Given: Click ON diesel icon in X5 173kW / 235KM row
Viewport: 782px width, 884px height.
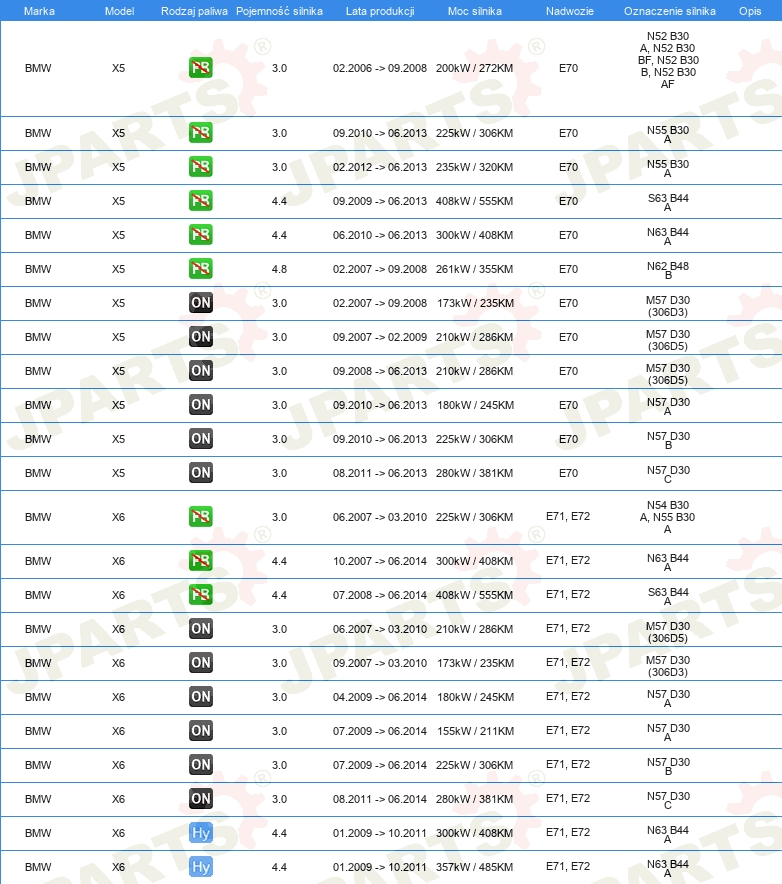Looking at the screenshot, I should [x=201, y=303].
